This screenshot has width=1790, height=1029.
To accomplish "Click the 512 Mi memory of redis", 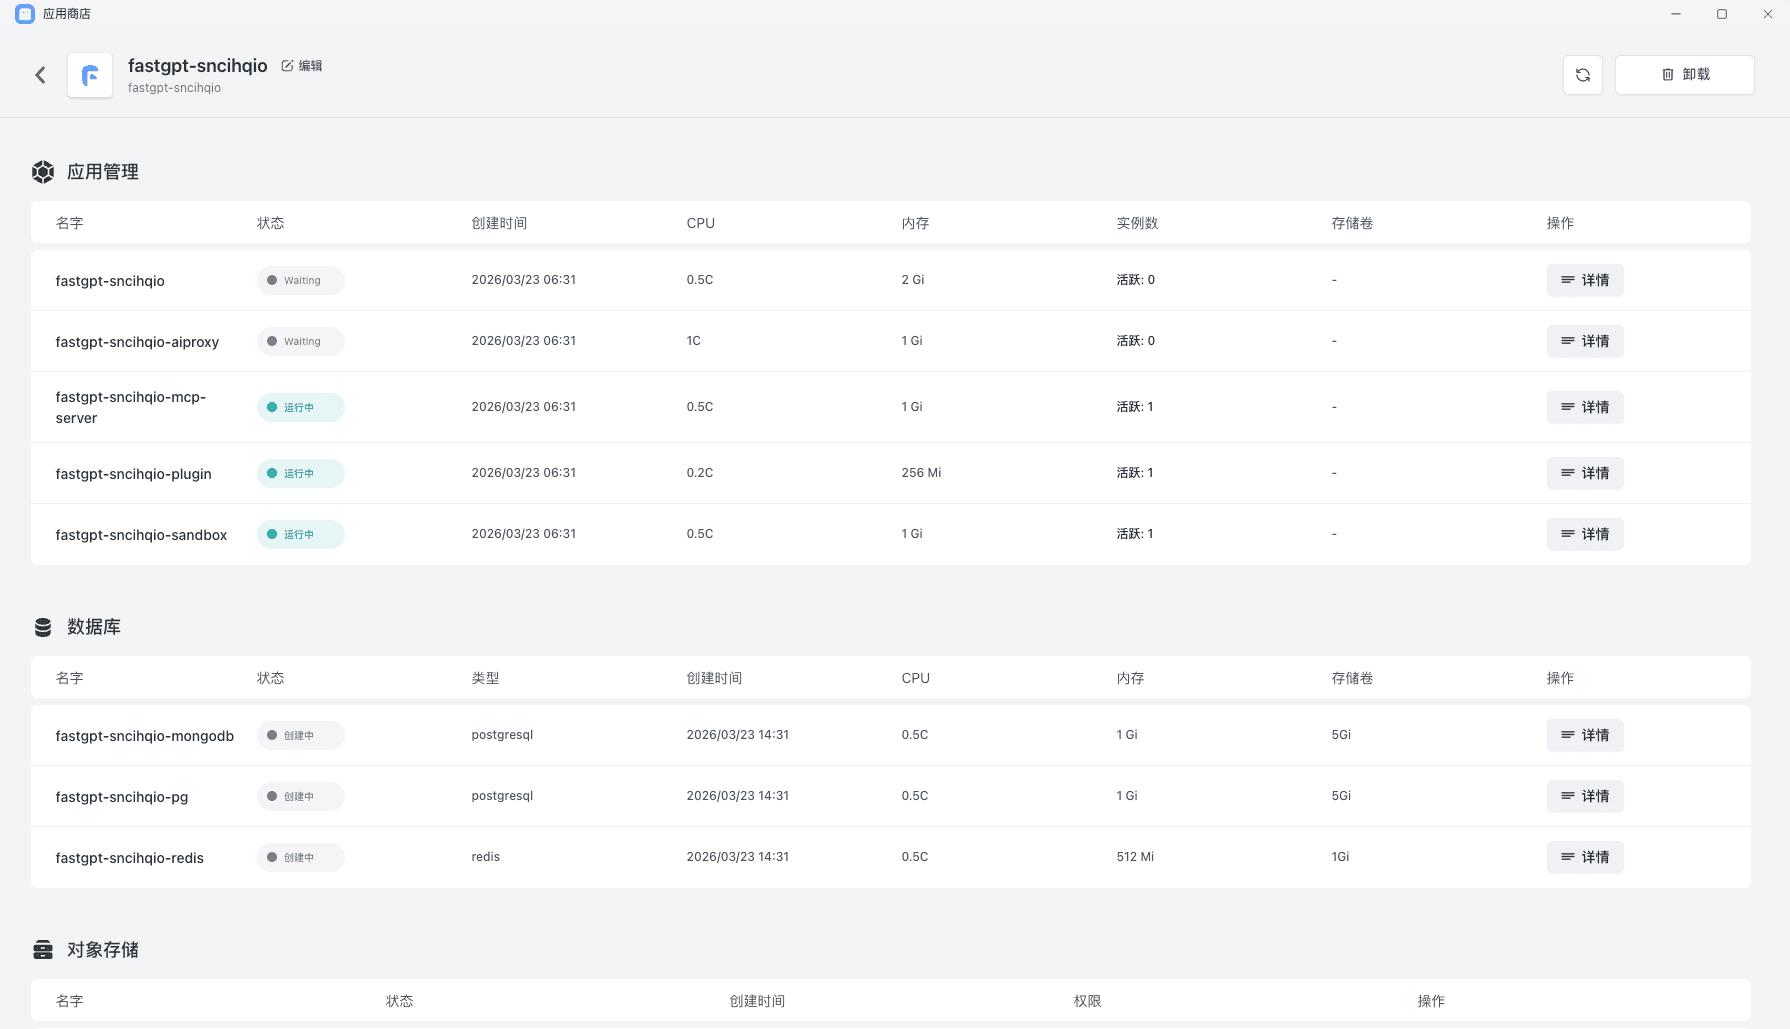I will click(1135, 857).
